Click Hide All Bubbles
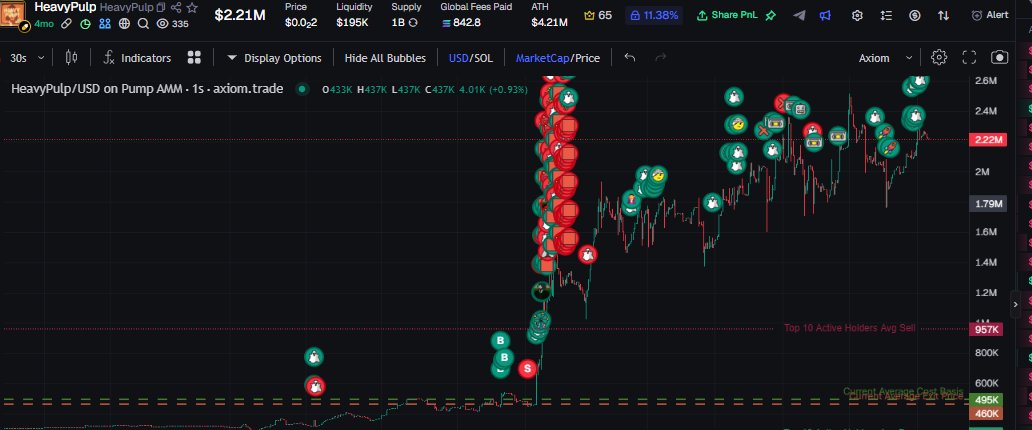The height and width of the screenshot is (430, 1032). (x=385, y=58)
